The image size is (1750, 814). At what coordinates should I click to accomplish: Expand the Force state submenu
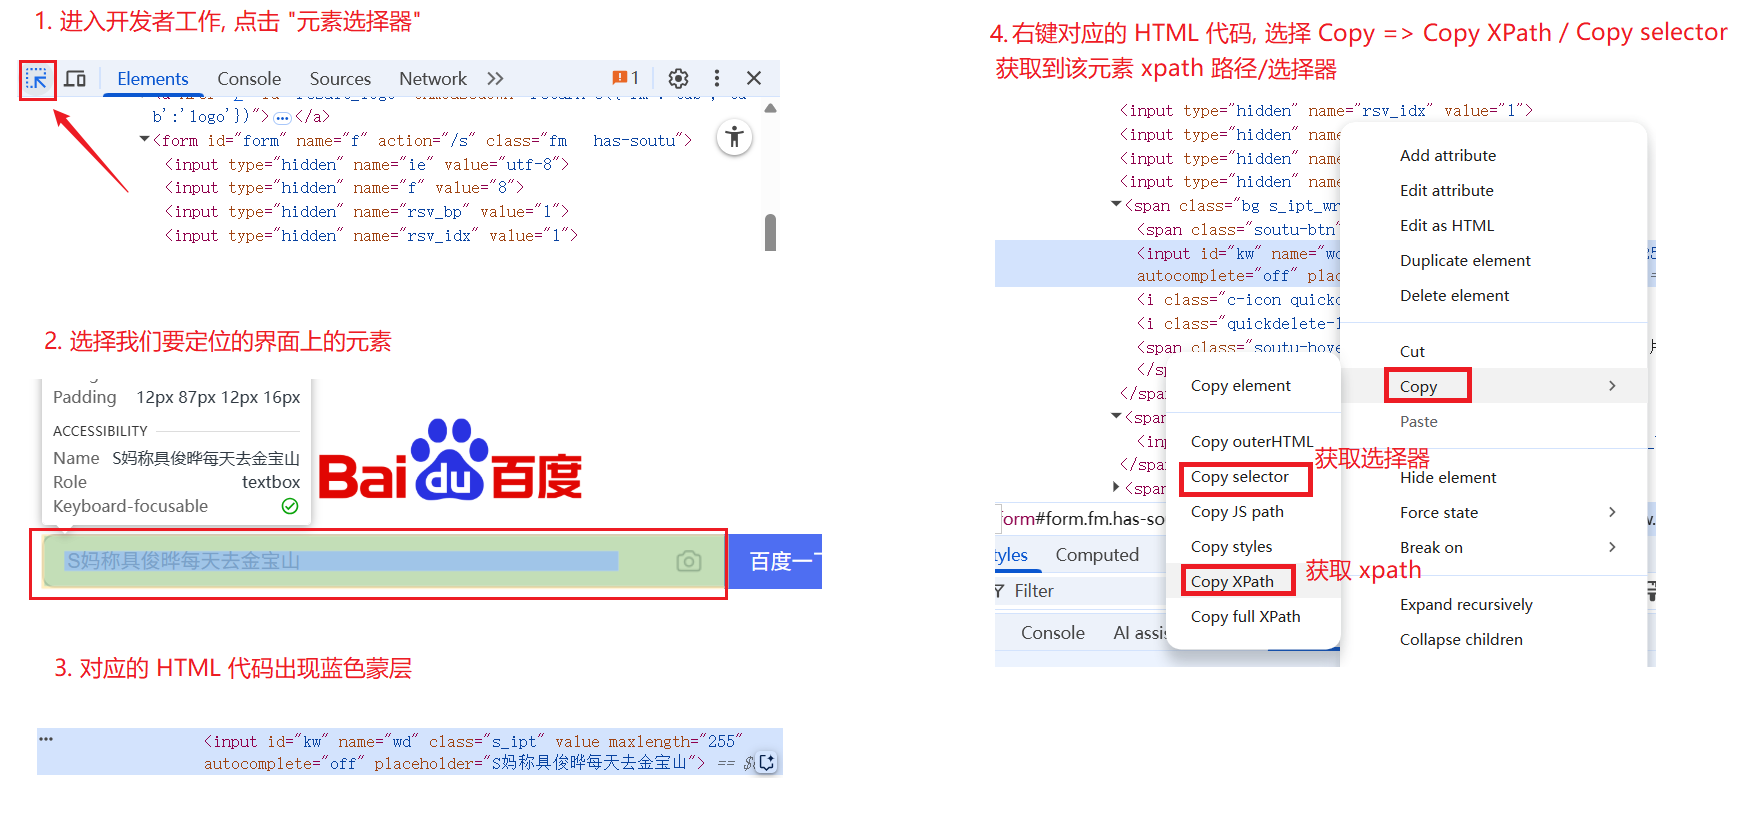[x=1493, y=512]
